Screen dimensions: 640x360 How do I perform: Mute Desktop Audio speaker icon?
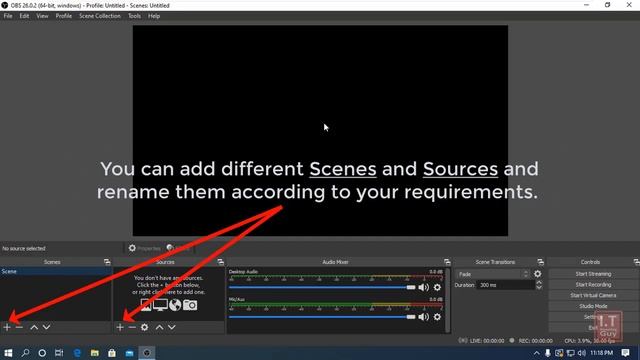point(424,287)
